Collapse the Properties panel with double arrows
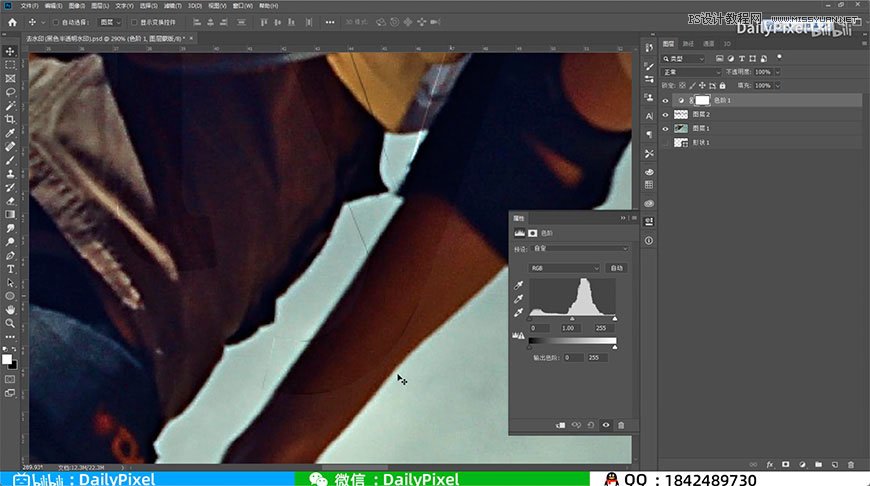The height and width of the screenshot is (486, 870). click(x=623, y=218)
